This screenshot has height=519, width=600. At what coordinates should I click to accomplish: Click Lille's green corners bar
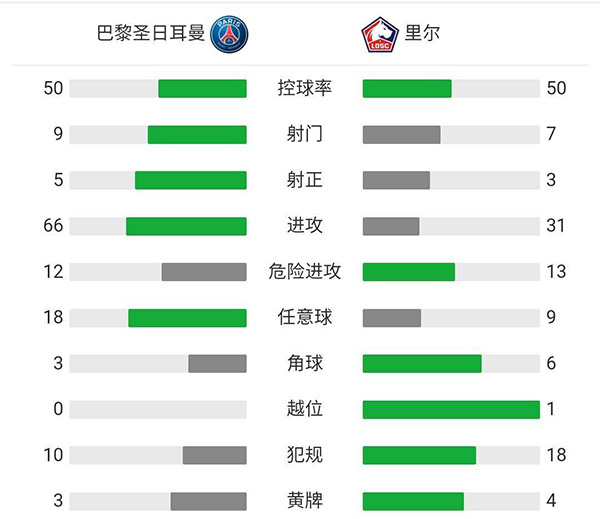click(422, 363)
